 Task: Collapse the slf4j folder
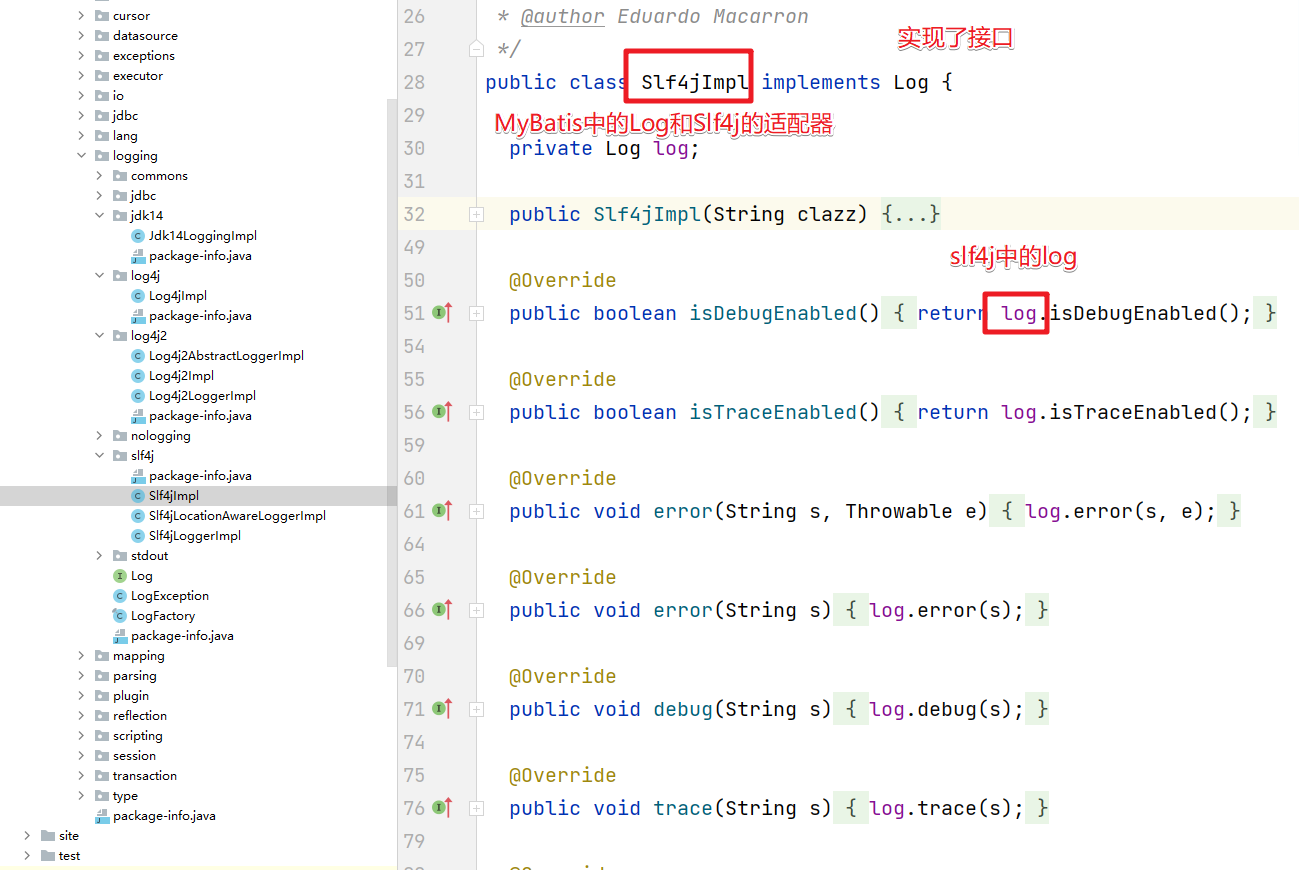click(x=100, y=456)
